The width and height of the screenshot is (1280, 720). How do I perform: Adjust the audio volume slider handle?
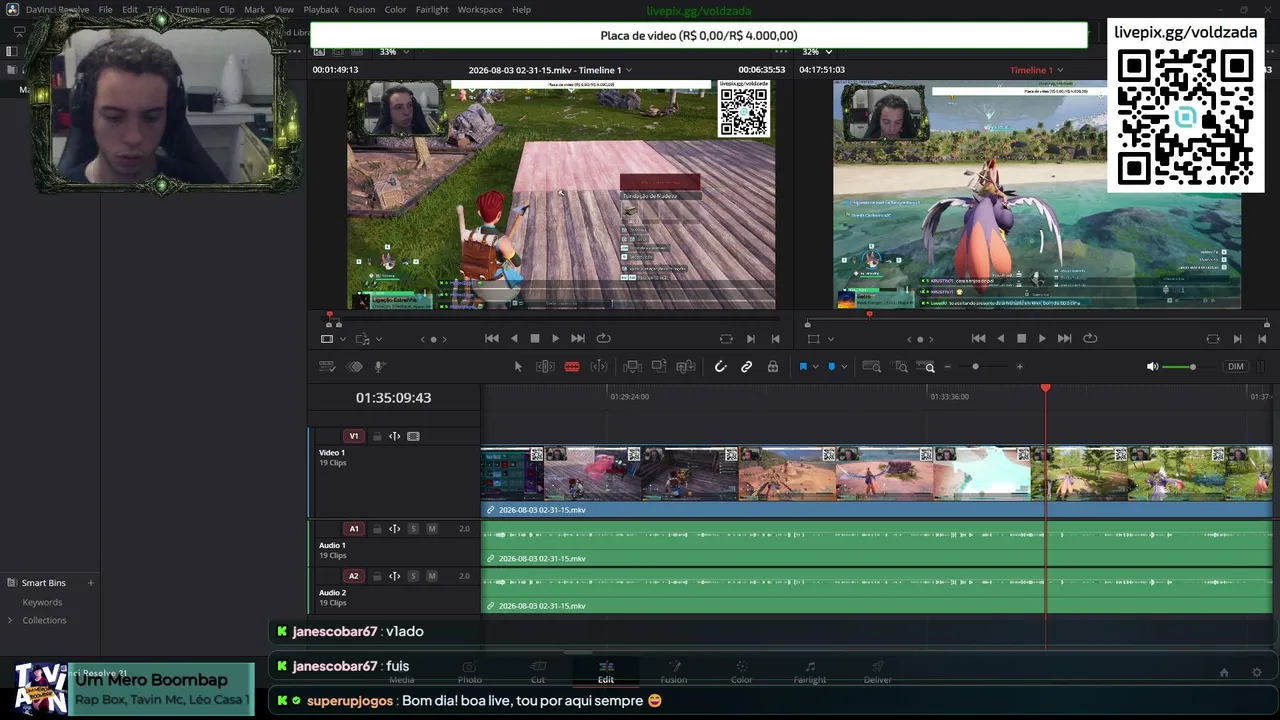(1192, 367)
